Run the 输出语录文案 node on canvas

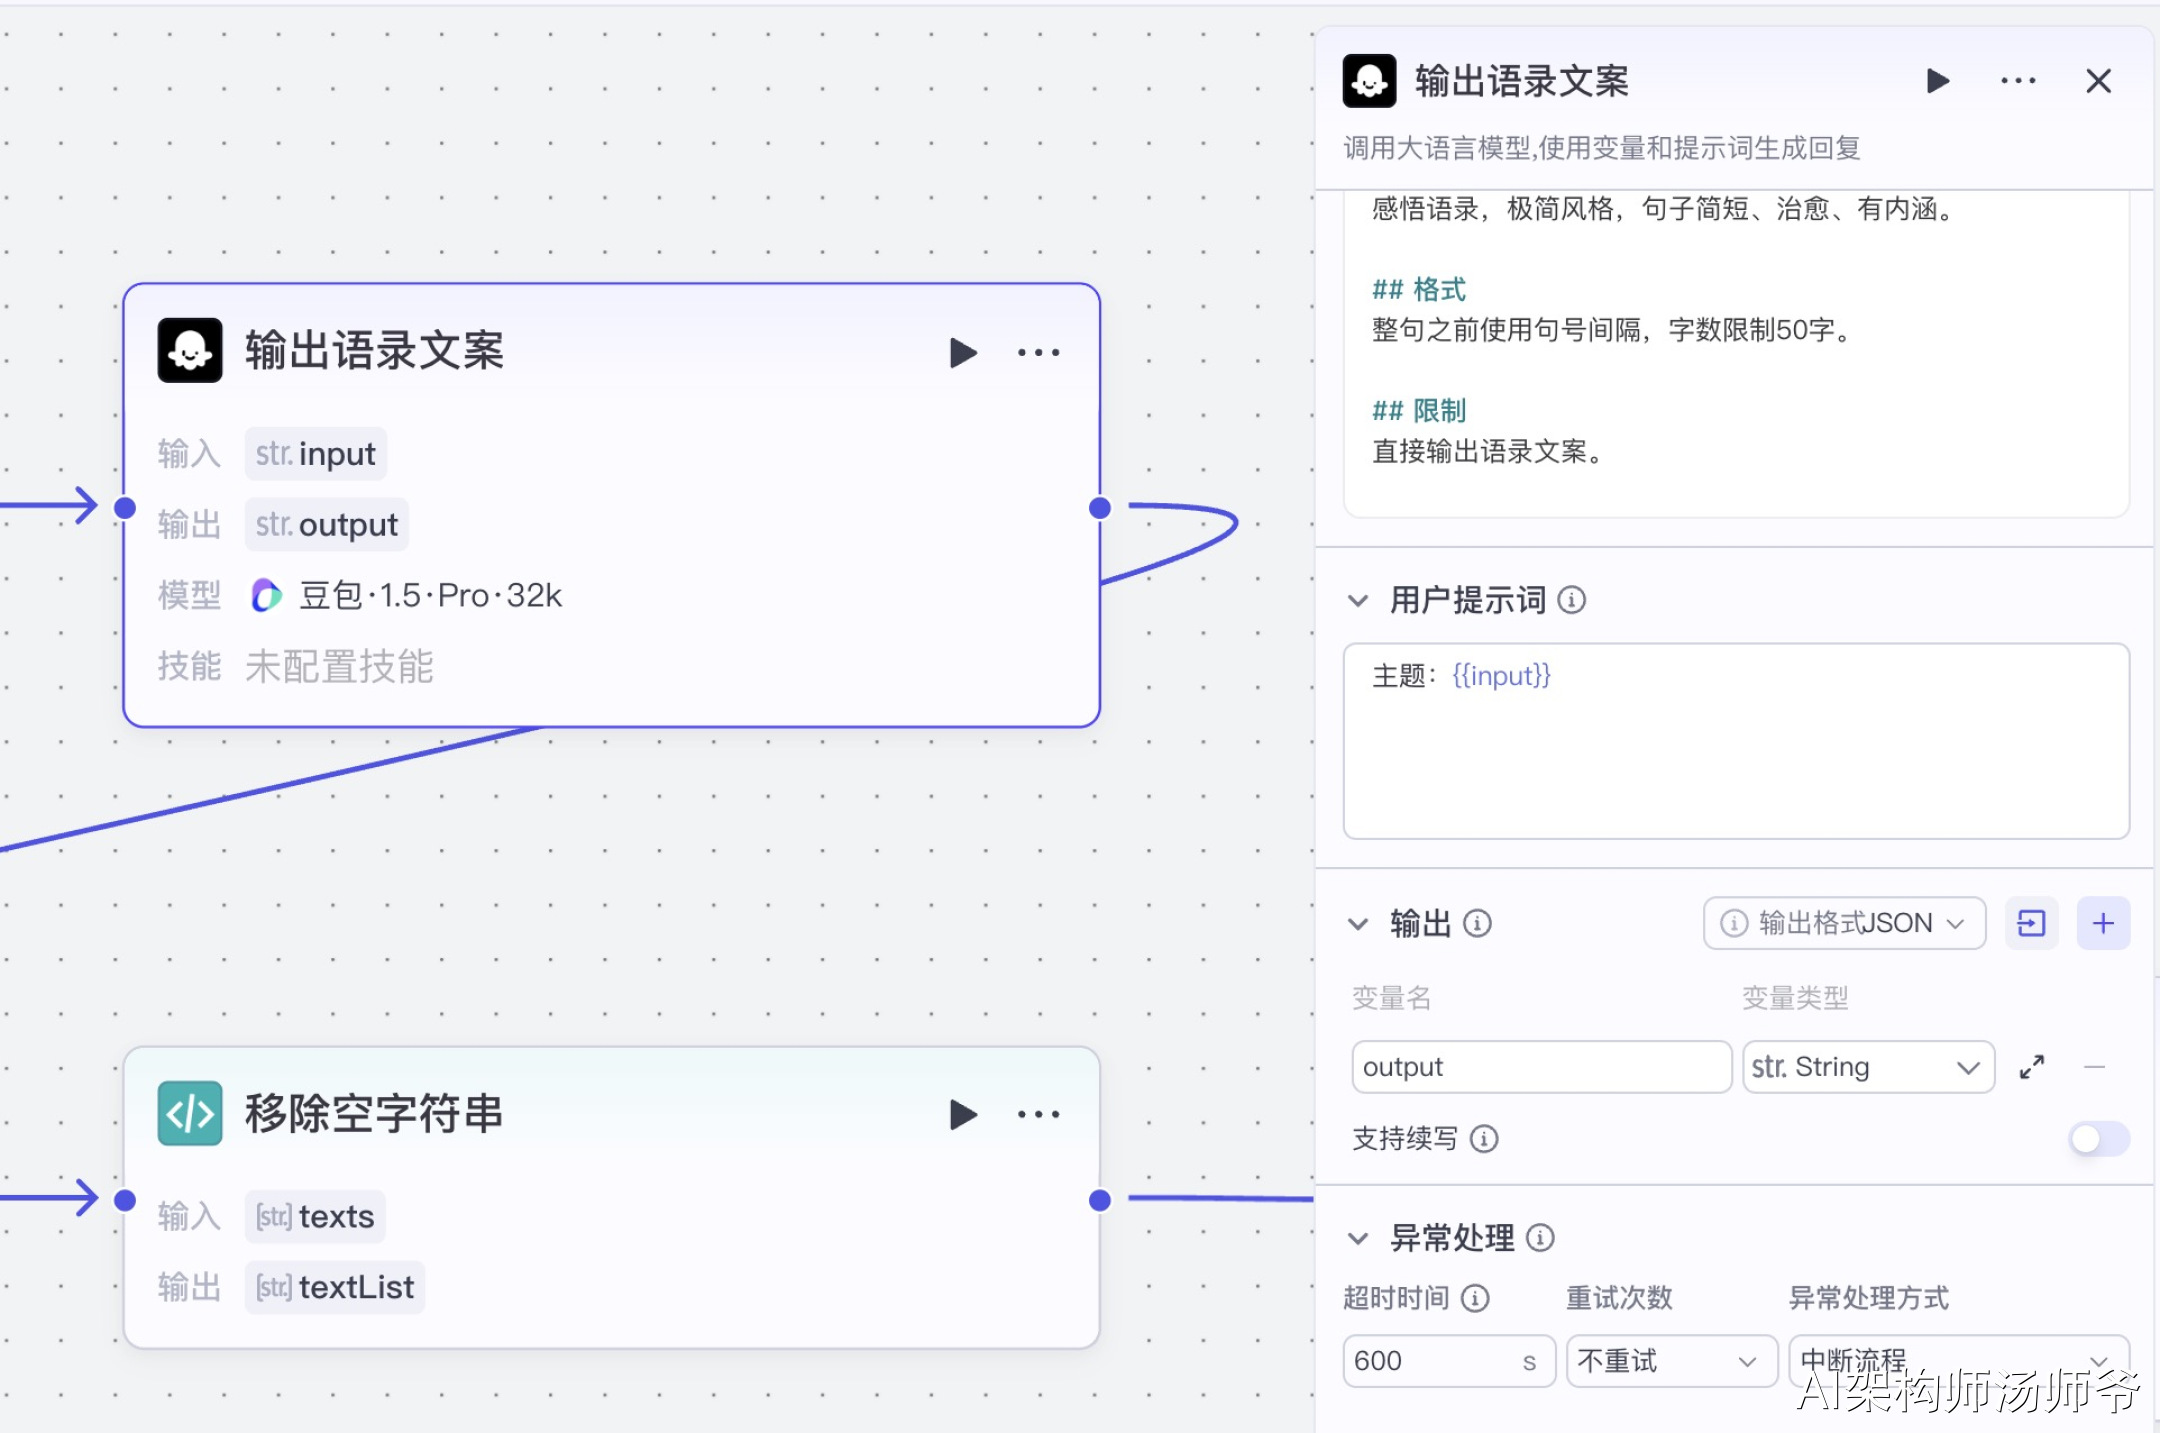point(962,352)
